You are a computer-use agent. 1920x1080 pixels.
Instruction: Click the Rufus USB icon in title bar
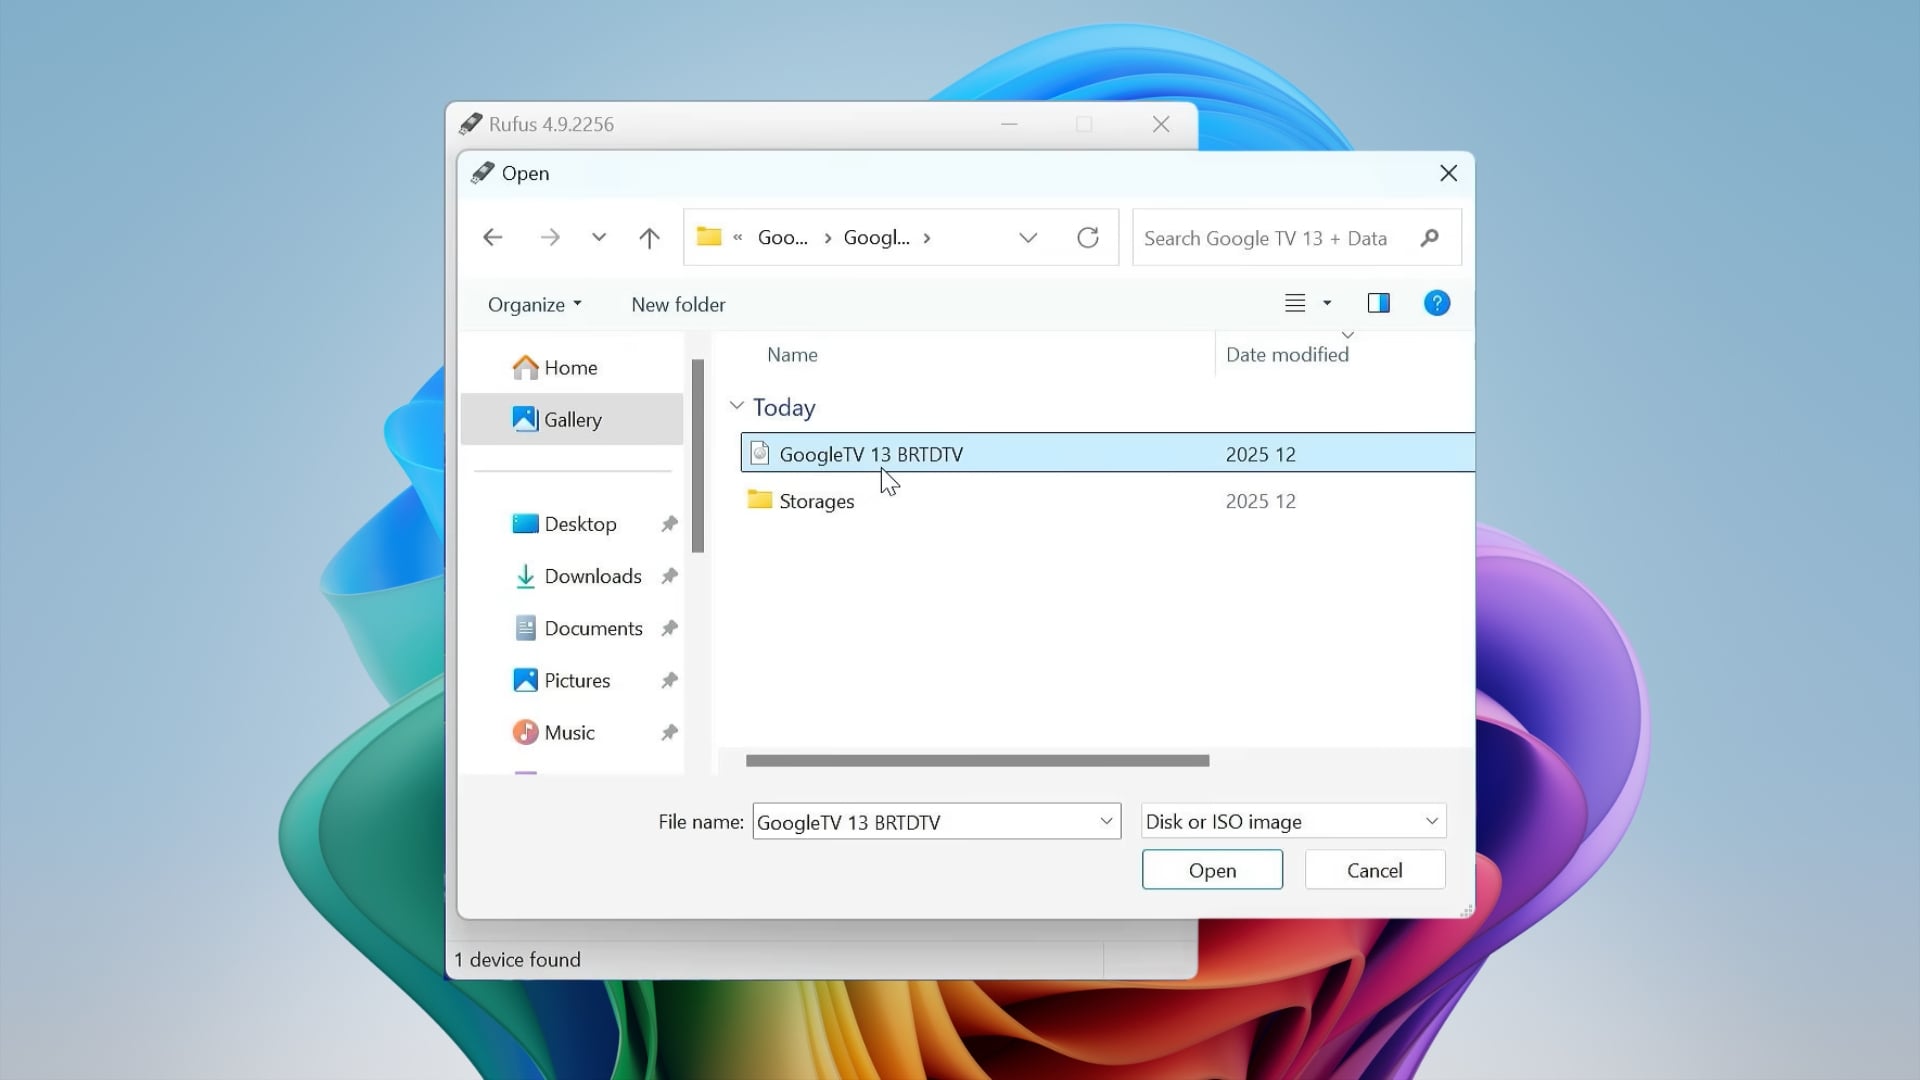click(470, 123)
